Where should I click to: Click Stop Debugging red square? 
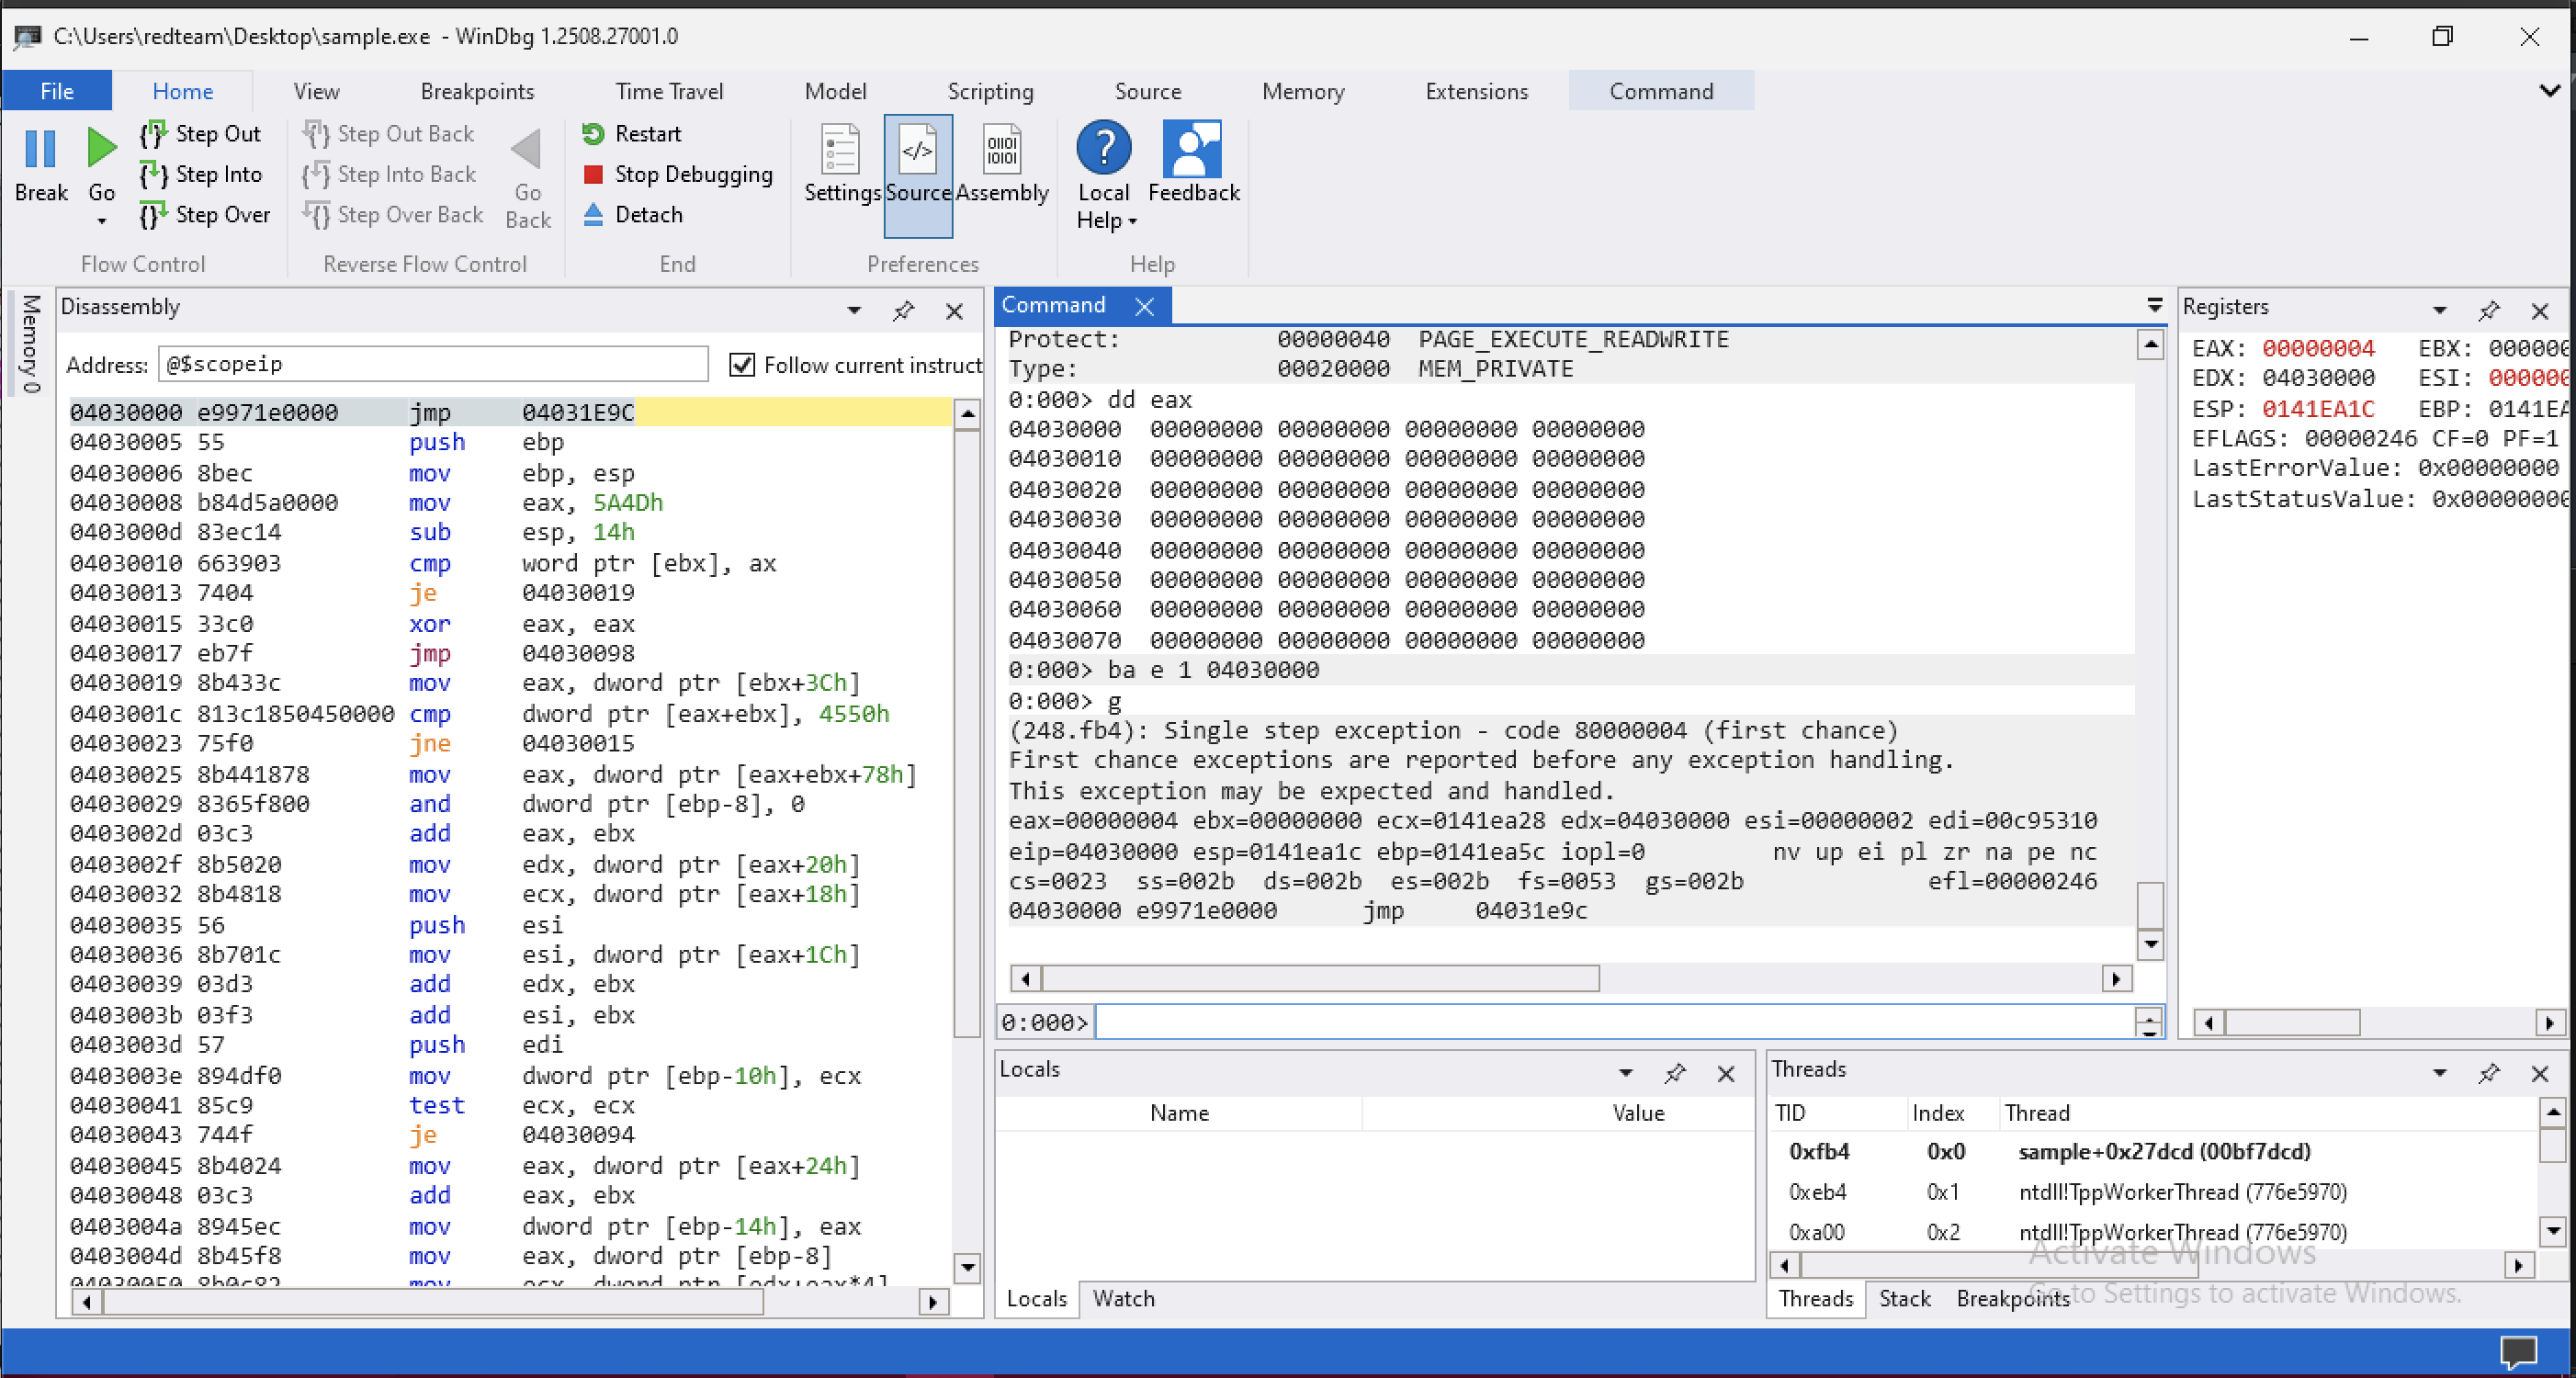coord(593,174)
